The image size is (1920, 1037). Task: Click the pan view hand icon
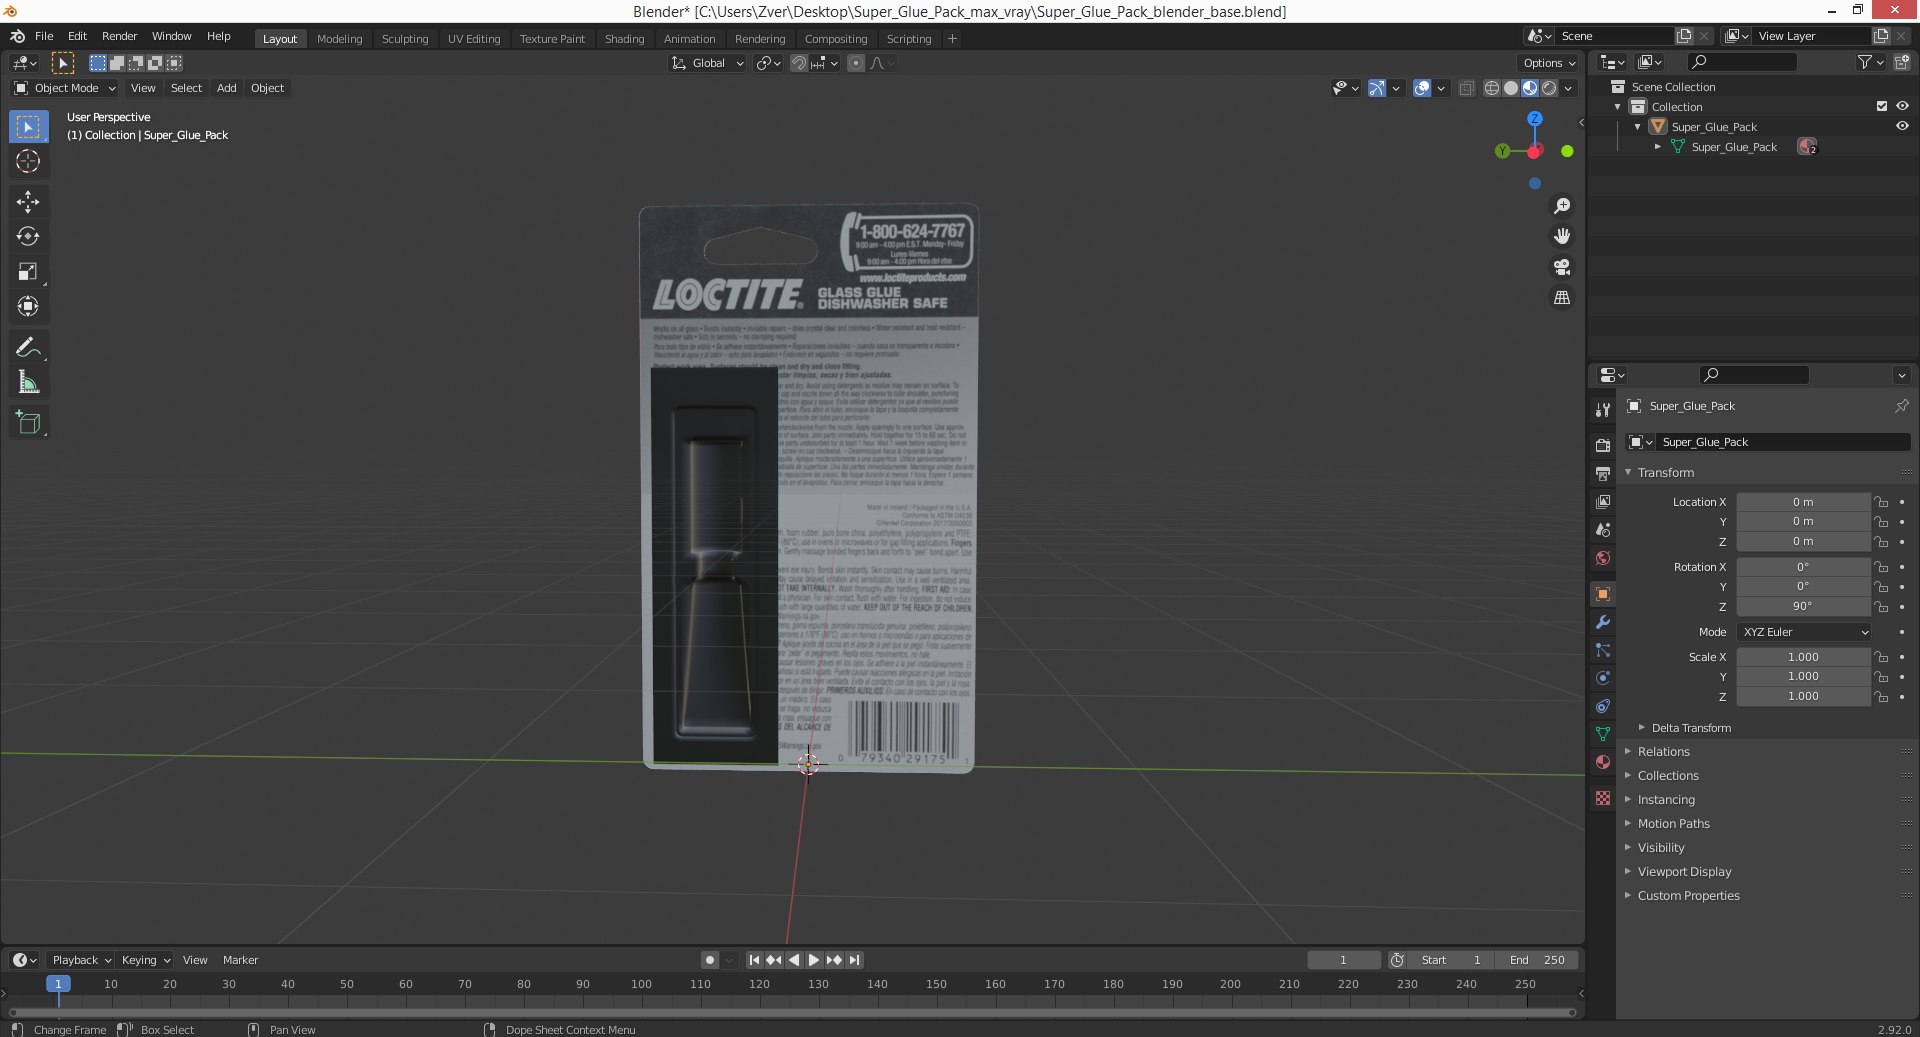1561,236
